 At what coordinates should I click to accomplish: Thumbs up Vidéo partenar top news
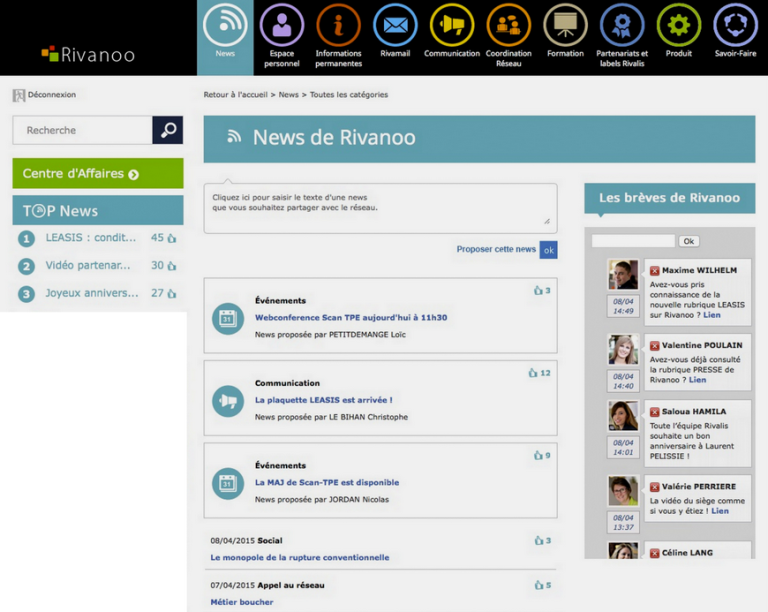171,266
